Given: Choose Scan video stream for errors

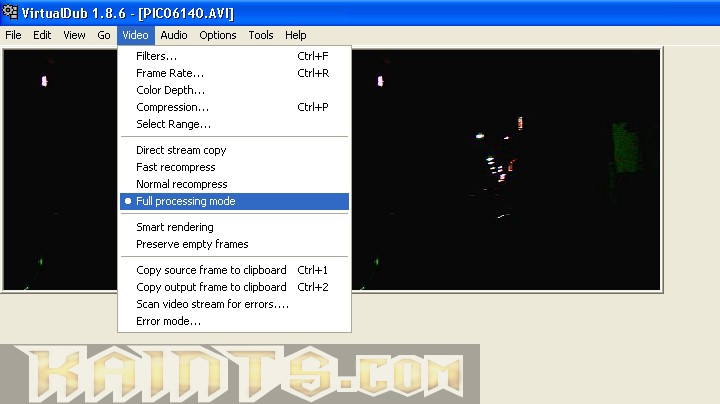Looking at the screenshot, I should click(x=234, y=304).
